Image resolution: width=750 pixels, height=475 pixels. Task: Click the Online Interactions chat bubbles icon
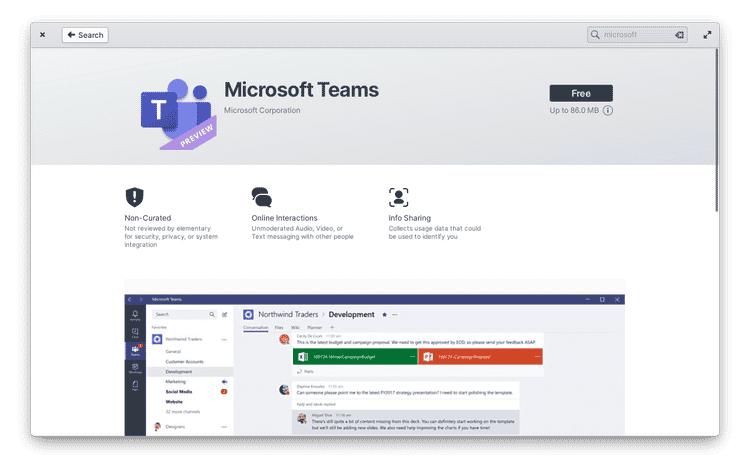[x=262, y=197]
